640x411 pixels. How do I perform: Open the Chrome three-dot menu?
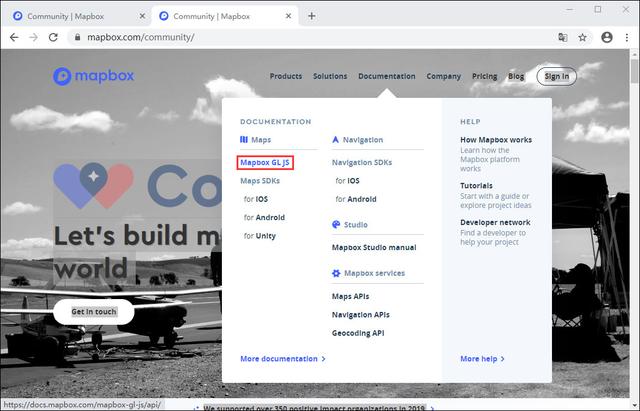[x=627, y=38]
